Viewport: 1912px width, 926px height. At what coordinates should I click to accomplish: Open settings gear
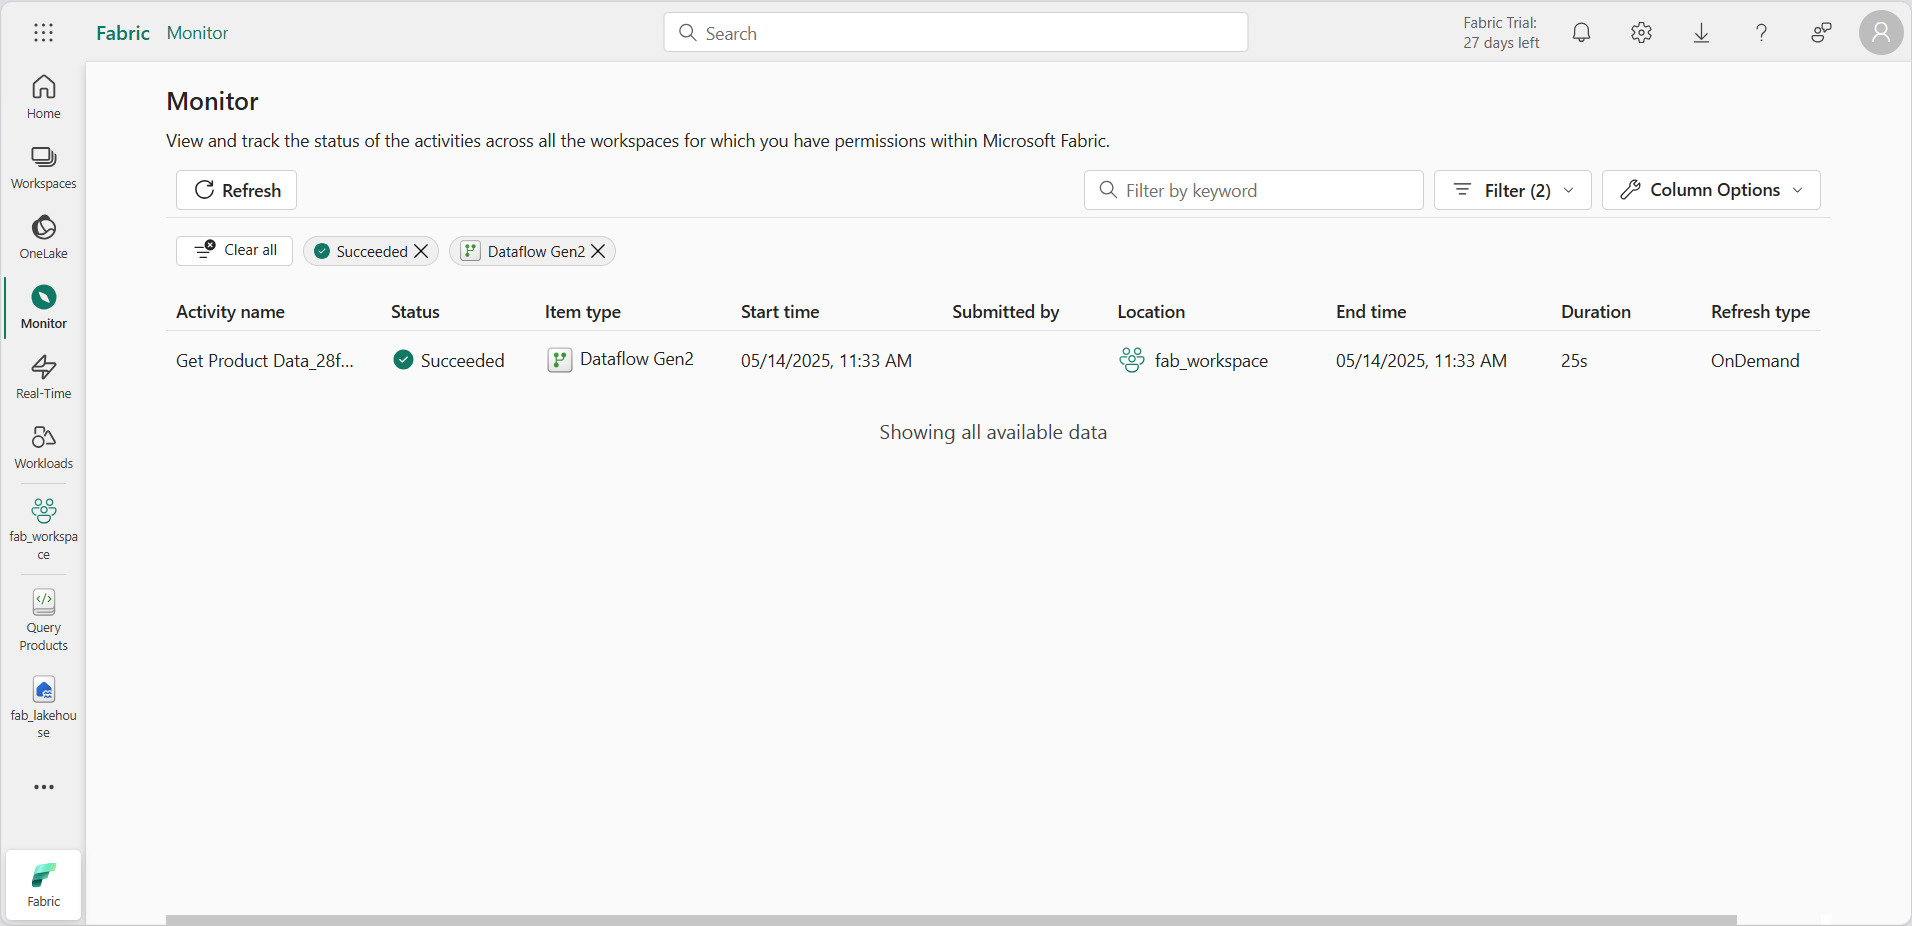tap(1641, 33)
